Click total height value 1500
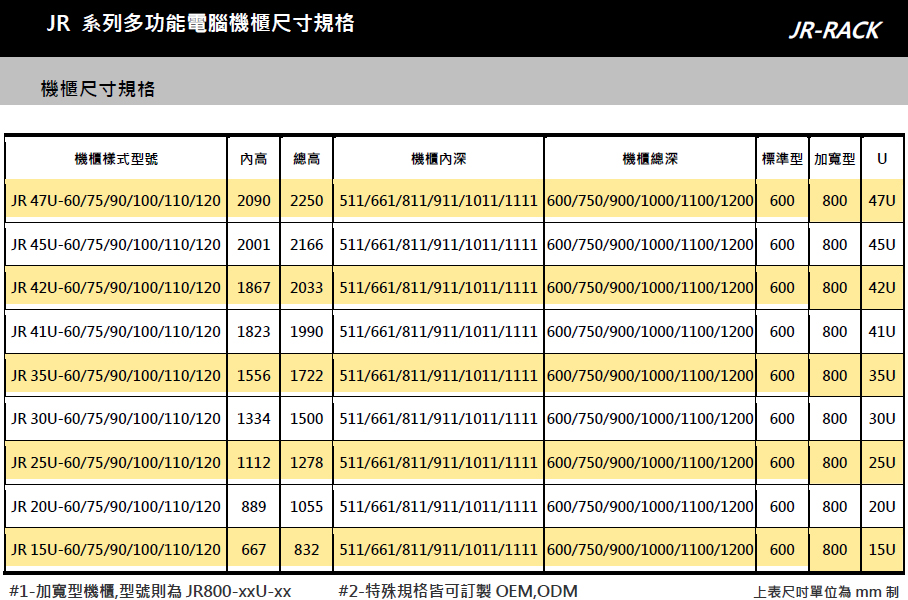Image resolution: width=908 pixels, height=600 pixels. coord(306,419)
